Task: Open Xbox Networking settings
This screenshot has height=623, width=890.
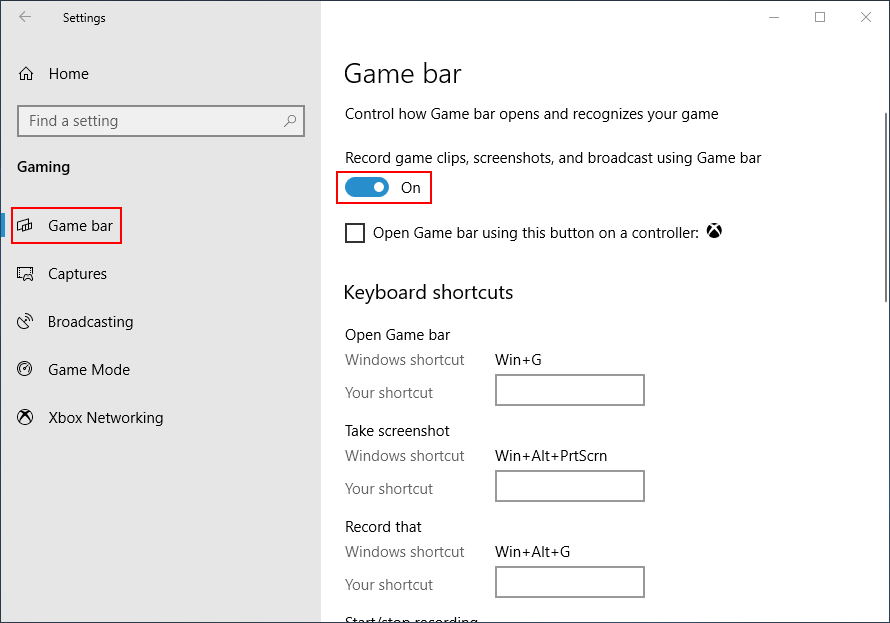Action: [x=106, y=418]
